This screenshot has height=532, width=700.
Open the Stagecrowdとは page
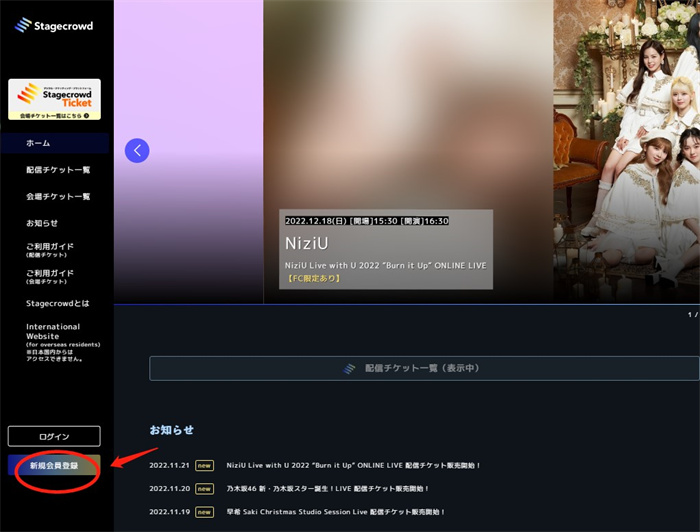click(58, 303)
